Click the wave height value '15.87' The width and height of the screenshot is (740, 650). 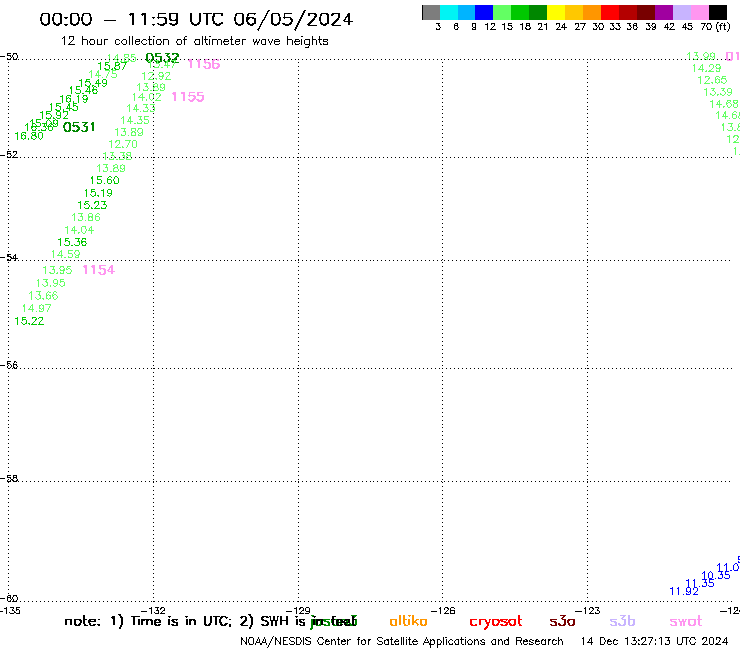pyautogui.click(x=112, y=67)
